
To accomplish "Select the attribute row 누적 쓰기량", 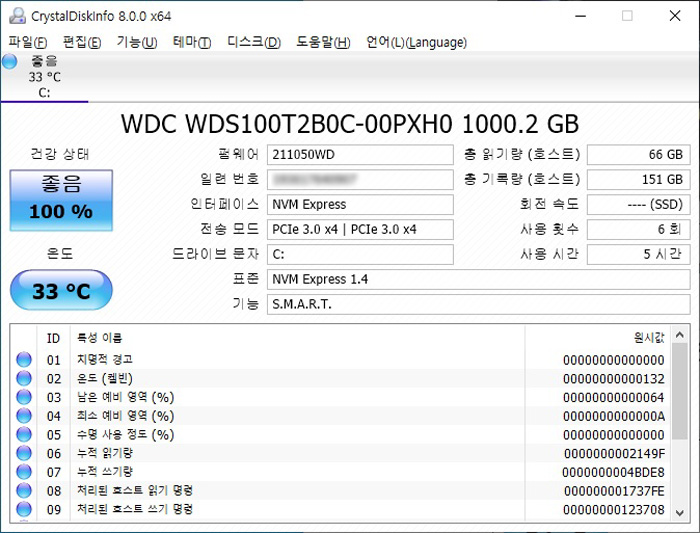I will 341,472.
